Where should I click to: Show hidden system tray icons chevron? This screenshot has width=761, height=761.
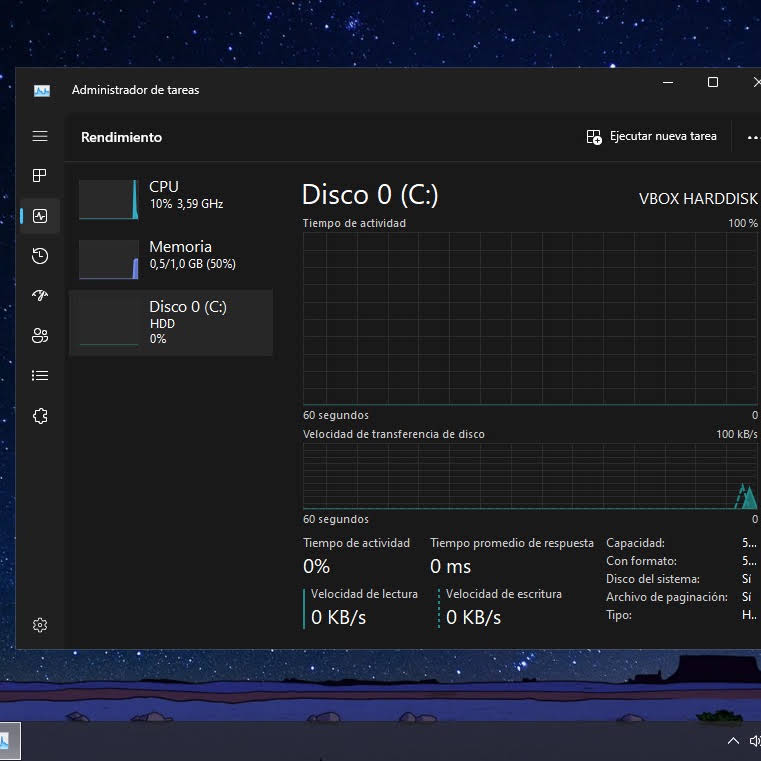[x=733, y=741]
